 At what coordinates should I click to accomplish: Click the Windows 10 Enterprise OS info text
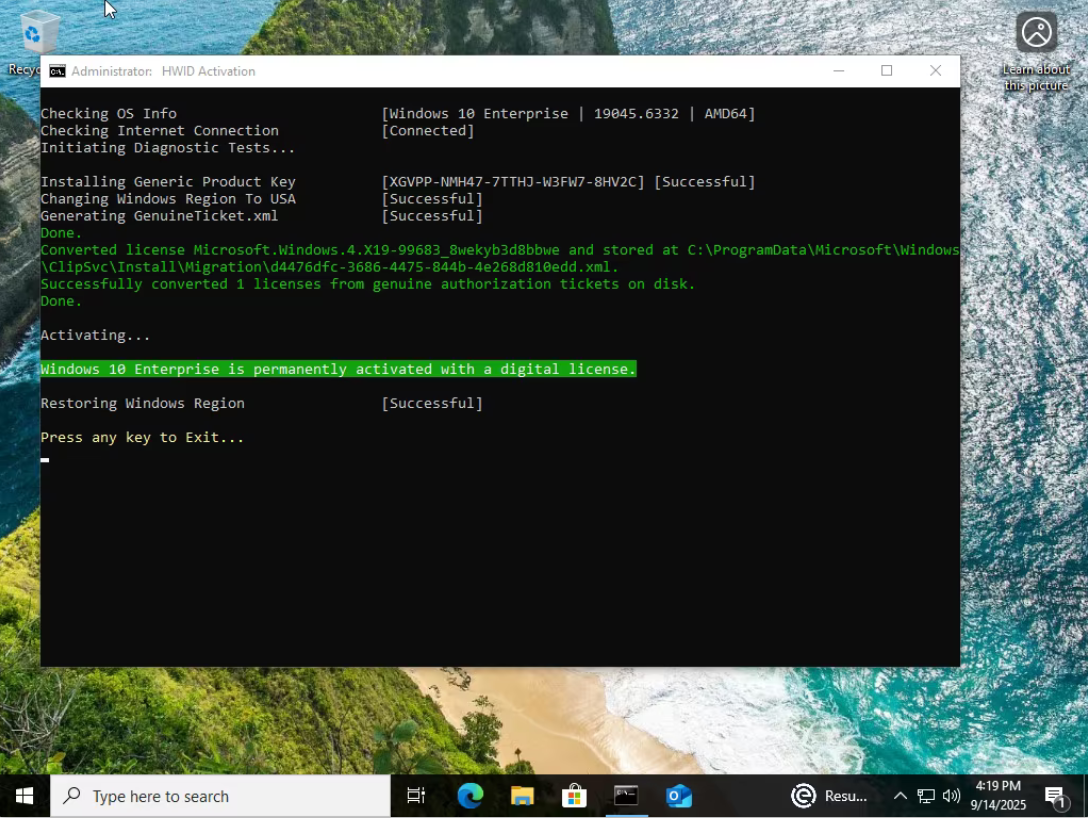coord(568,114)
